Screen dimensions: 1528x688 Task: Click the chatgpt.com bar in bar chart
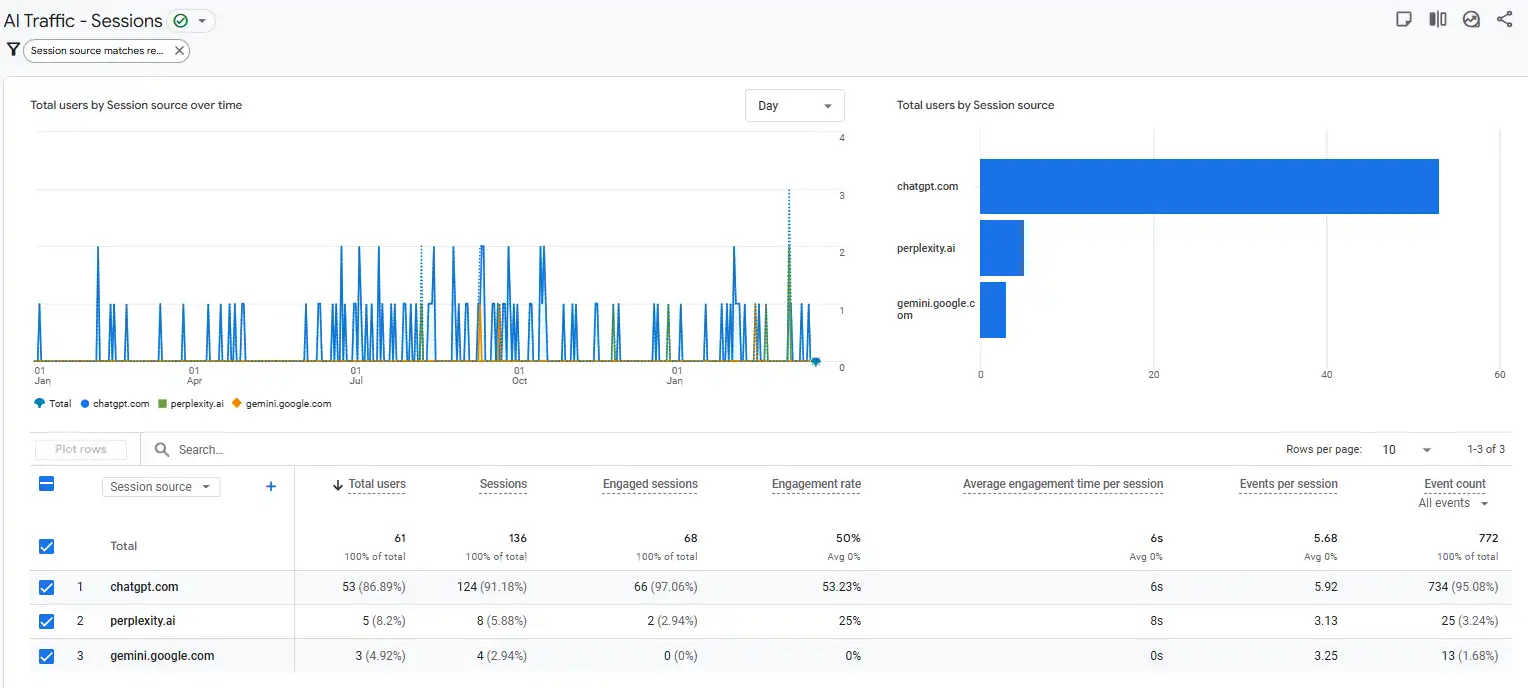(1209, 186)
